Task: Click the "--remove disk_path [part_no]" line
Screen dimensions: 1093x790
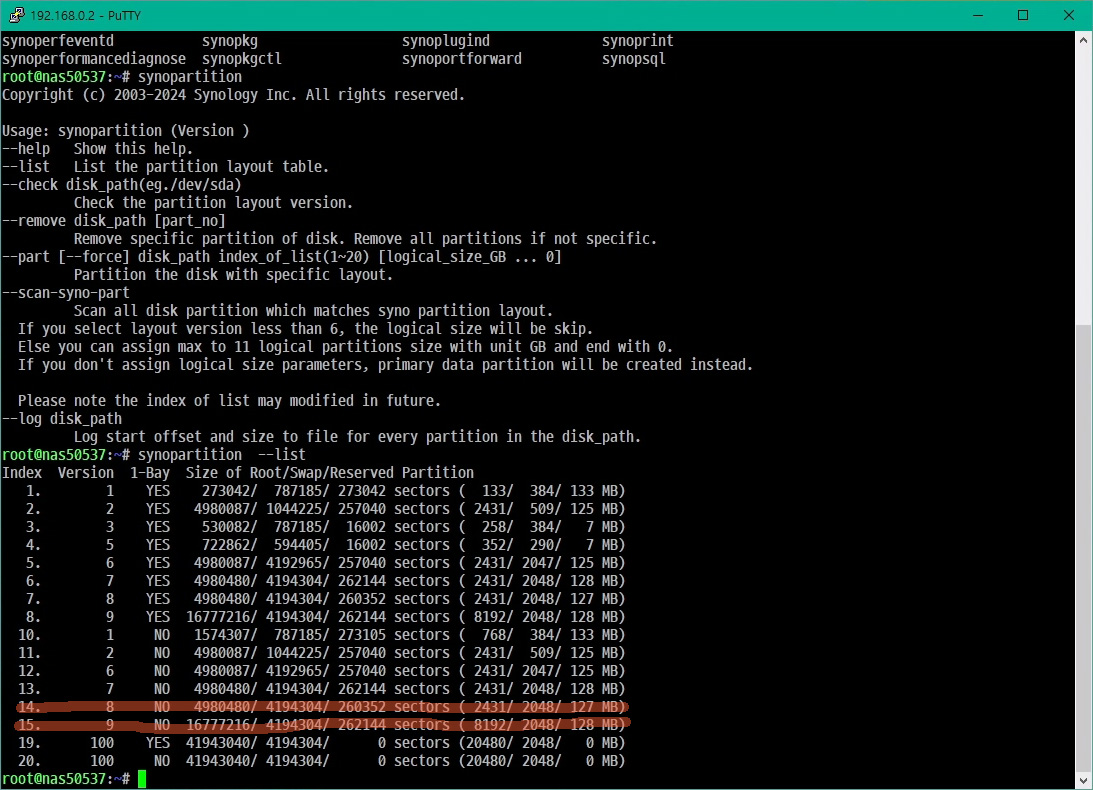Action: tap(114, 221)
